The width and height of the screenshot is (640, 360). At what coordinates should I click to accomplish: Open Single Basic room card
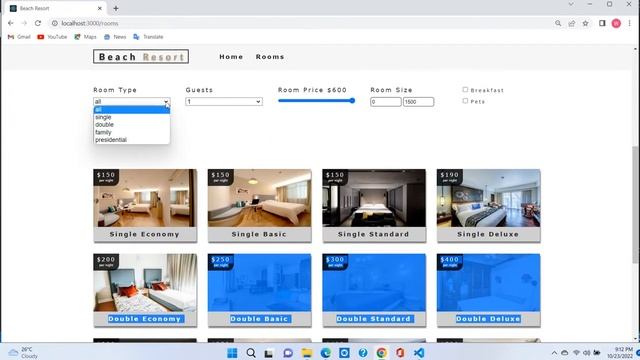tap(259, 206)
